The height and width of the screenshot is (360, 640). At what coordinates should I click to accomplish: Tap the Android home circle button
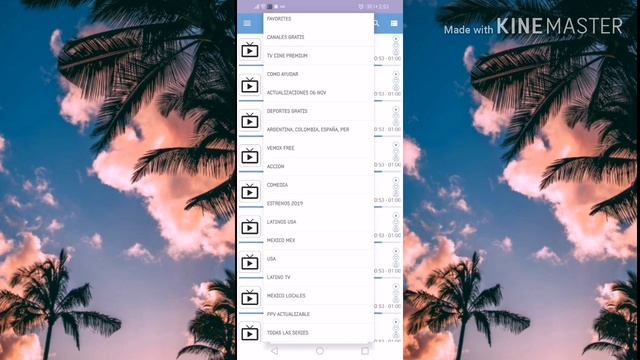(320, 351)
